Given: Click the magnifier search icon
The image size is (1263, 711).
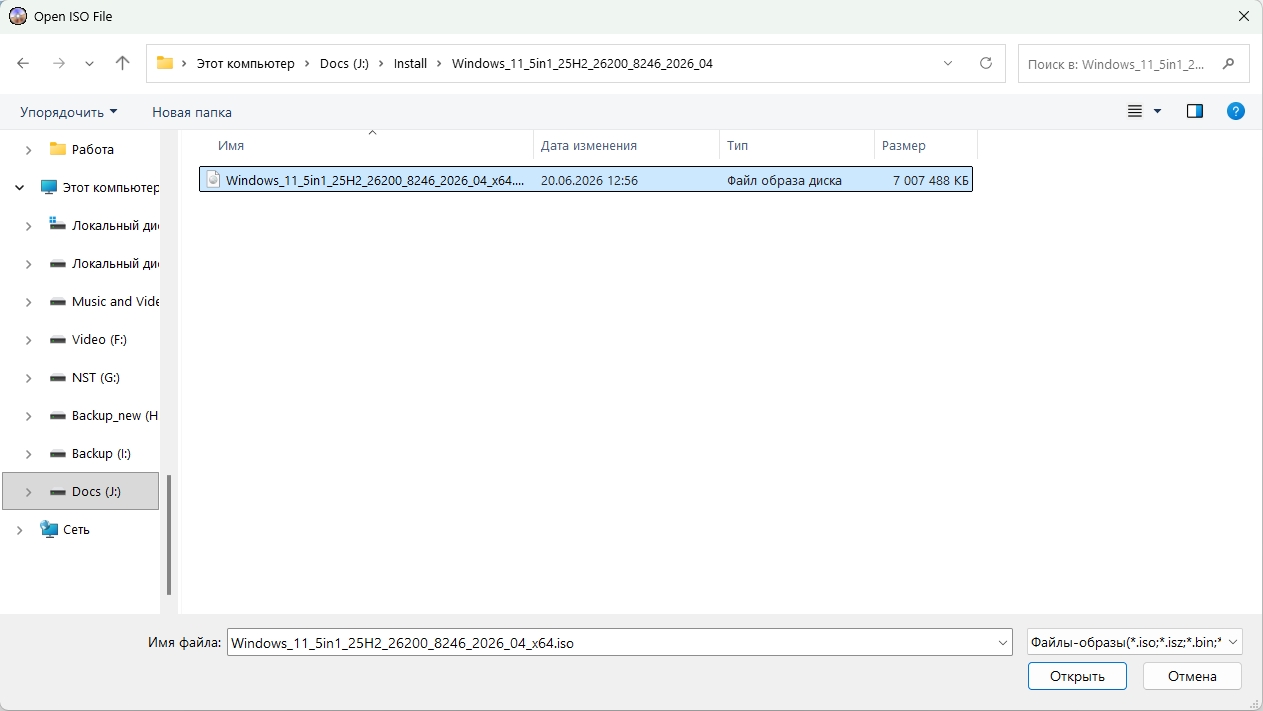Looking at the screenshot, I should coord(1229,63).
